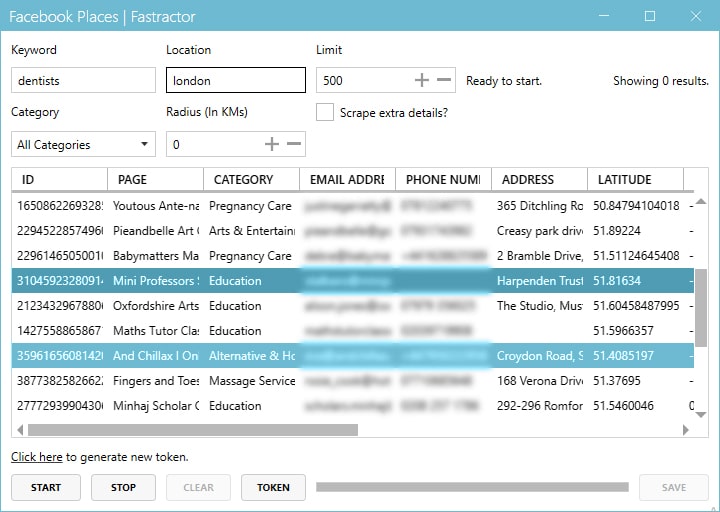Click the STOP button
Screen dimensions: 720x512
pyautogui.click(x=124, y=487)
